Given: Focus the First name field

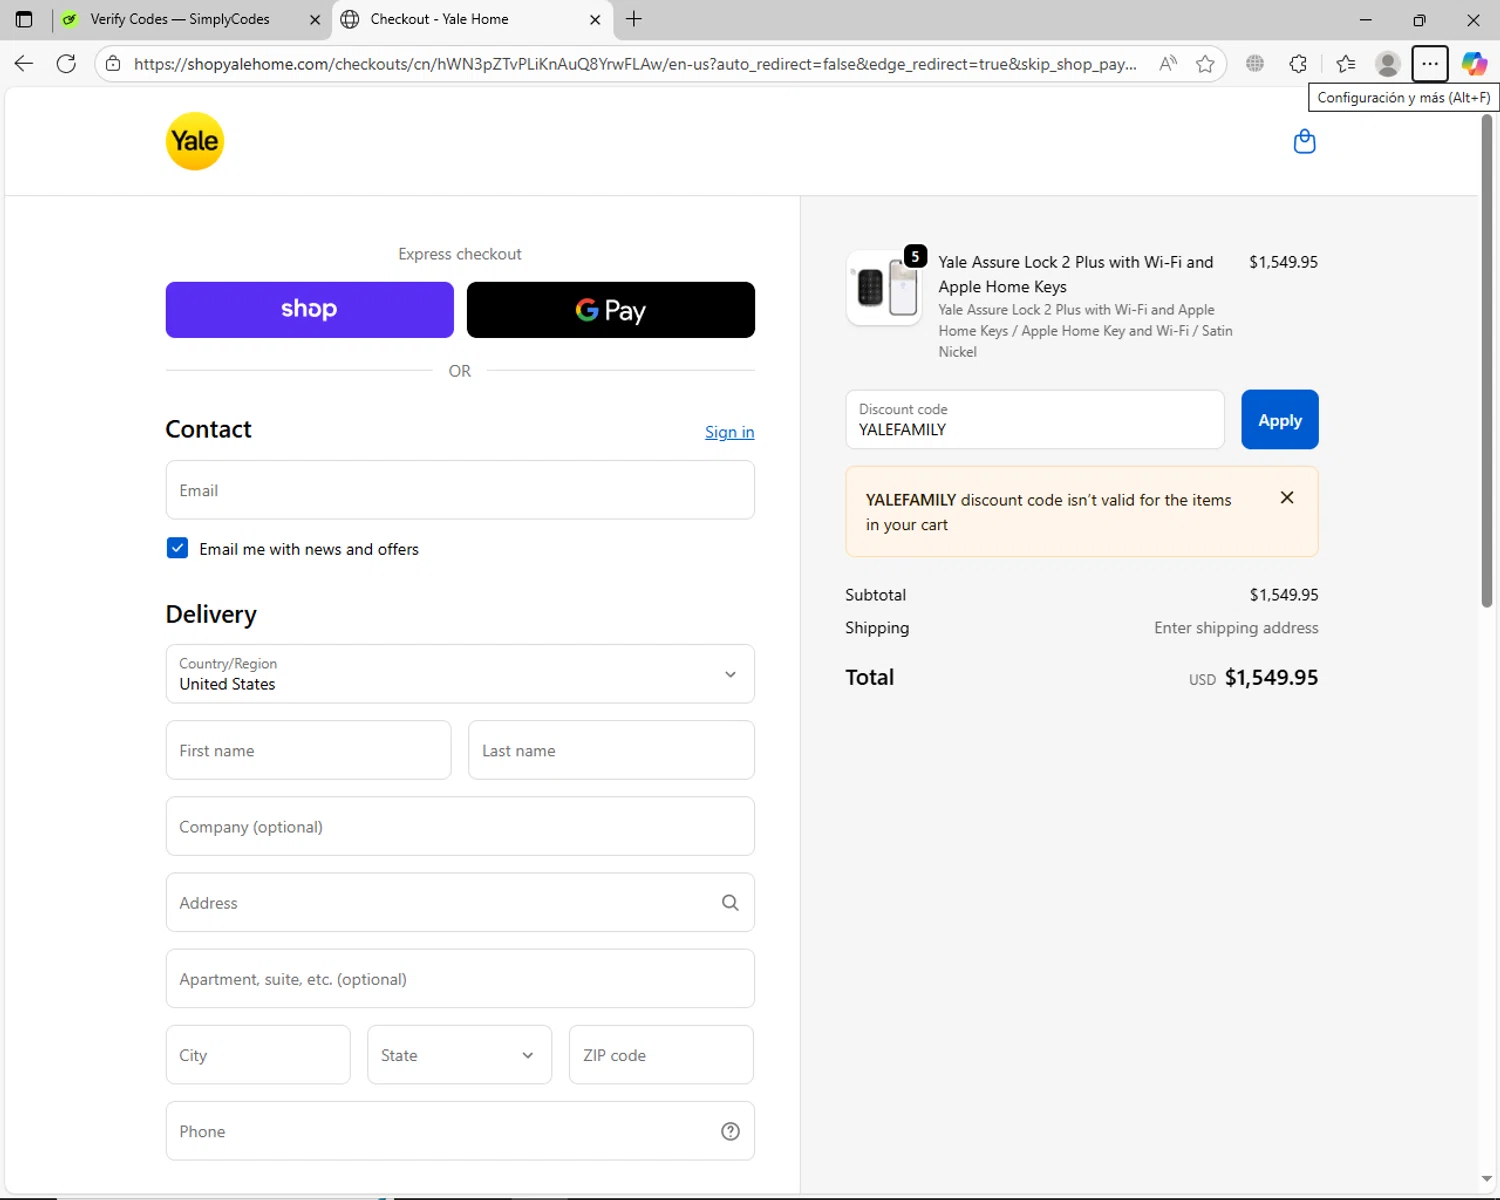Looking at the screenshot, I should pyautogui.click(x=308, y=750).
